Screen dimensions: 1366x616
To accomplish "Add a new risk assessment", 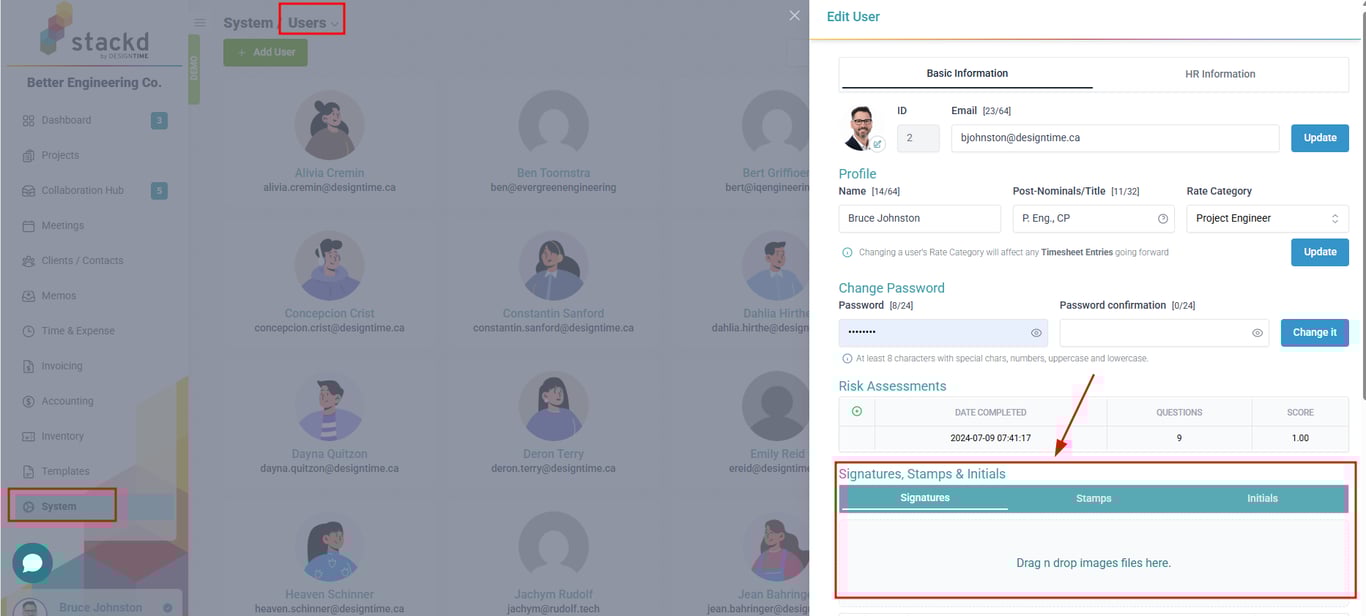I will (856, 411).
